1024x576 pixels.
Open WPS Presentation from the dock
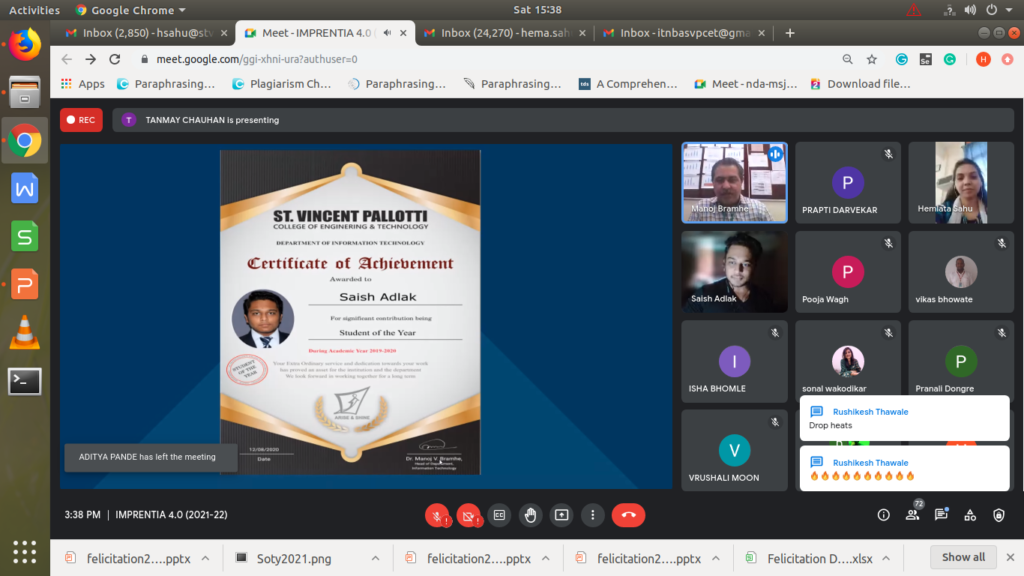25,285
